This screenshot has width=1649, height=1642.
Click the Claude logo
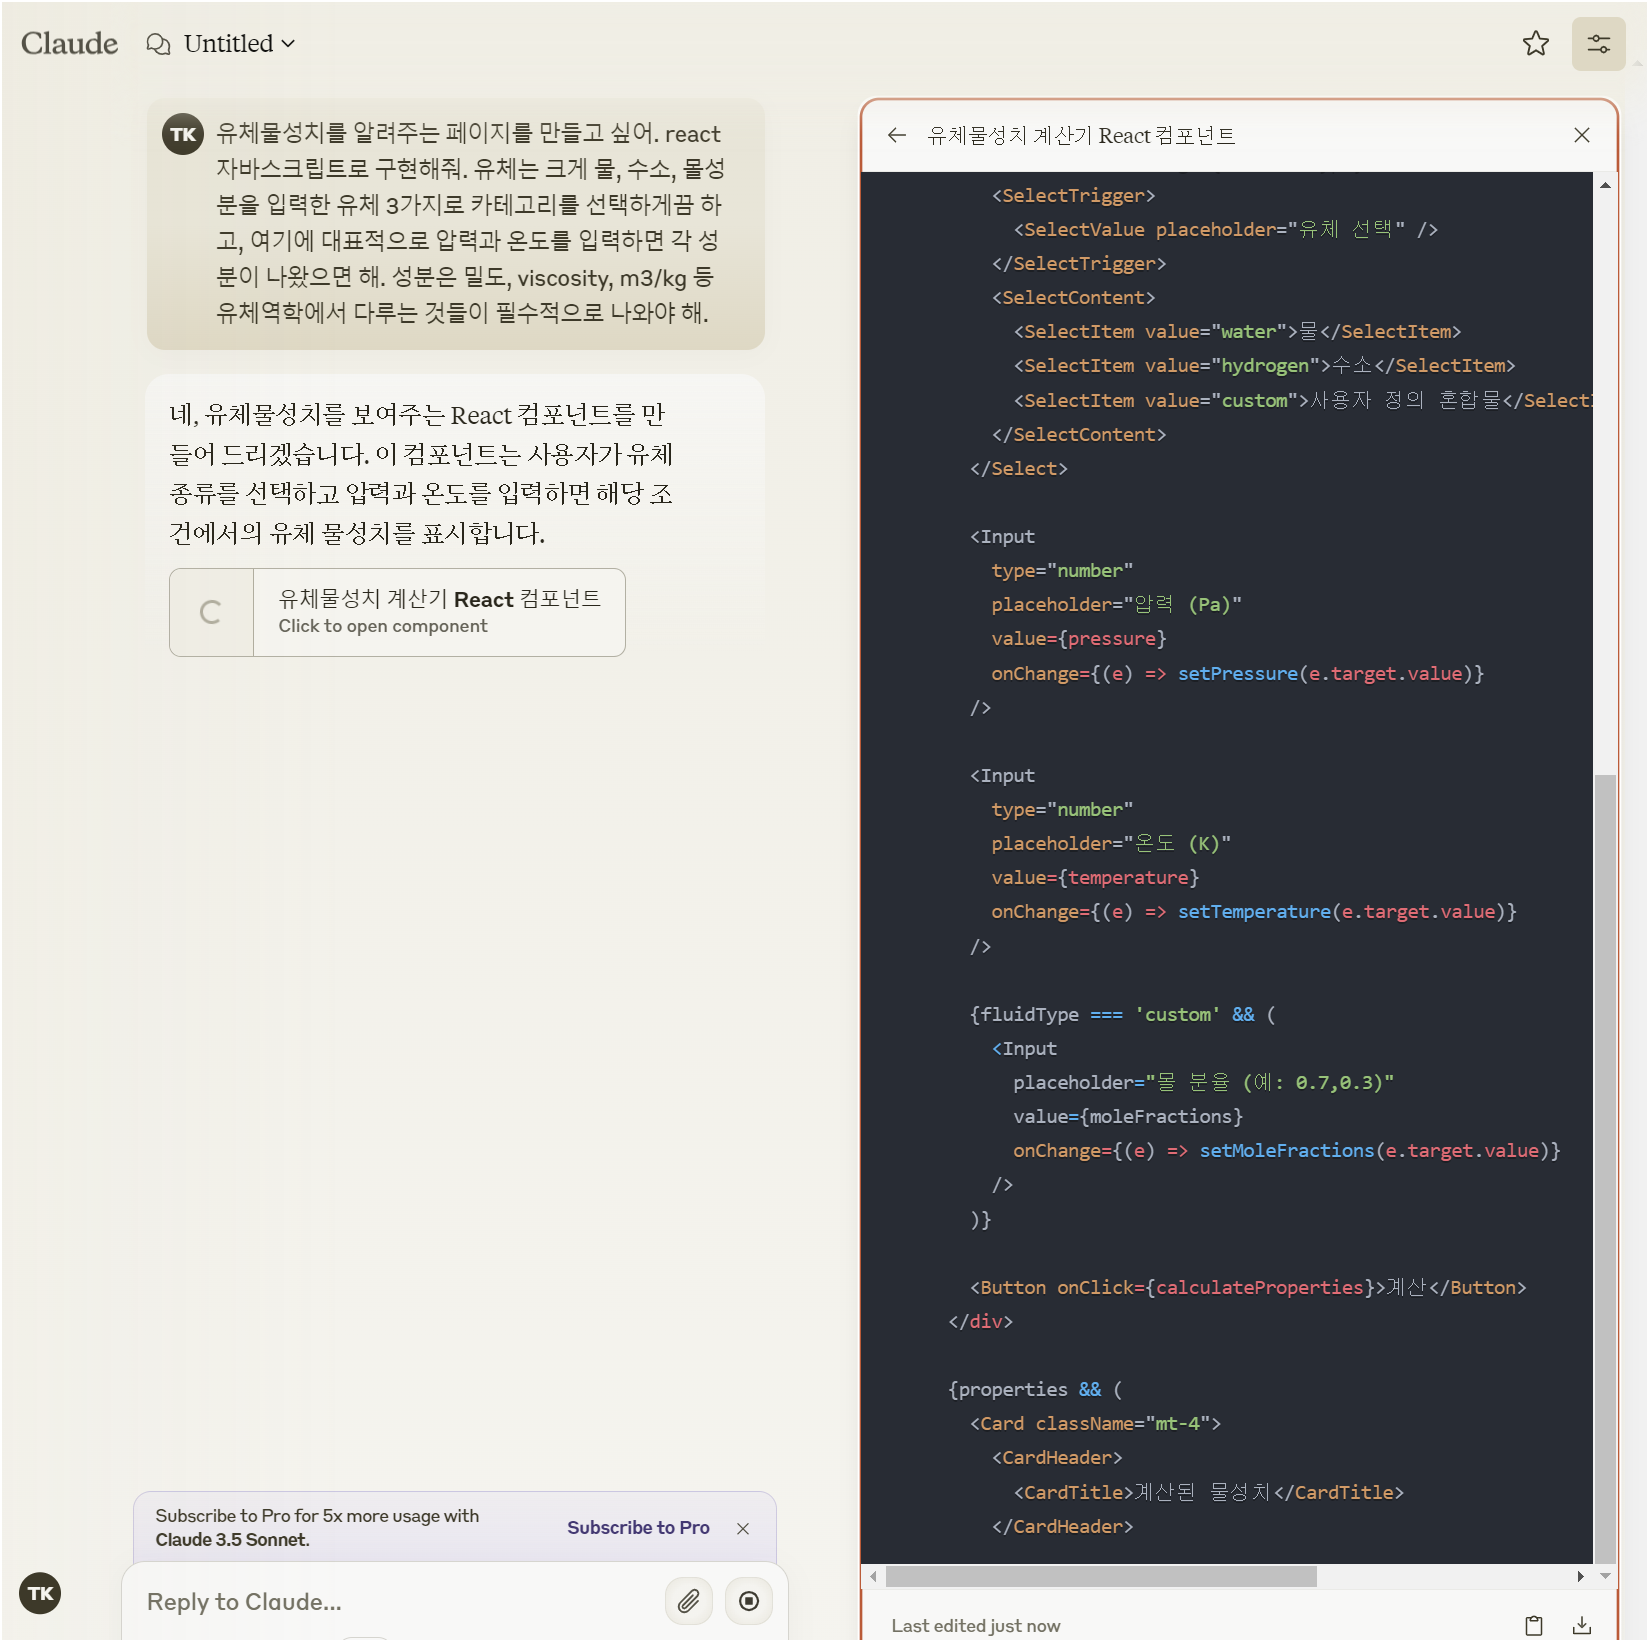[x=69, y=43]
